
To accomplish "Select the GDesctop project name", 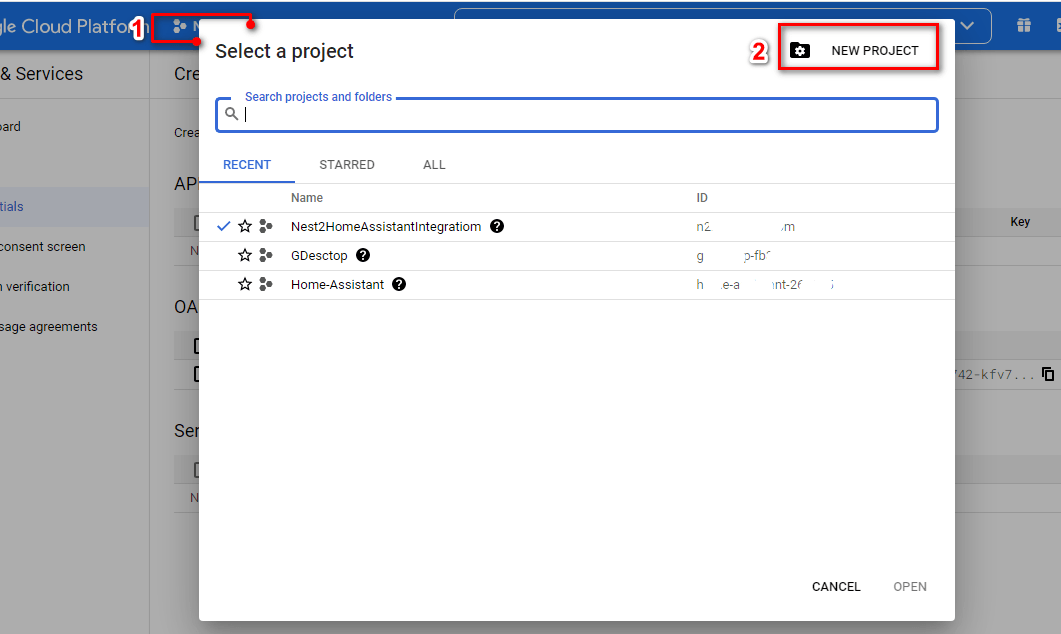I will click(319, 256).
